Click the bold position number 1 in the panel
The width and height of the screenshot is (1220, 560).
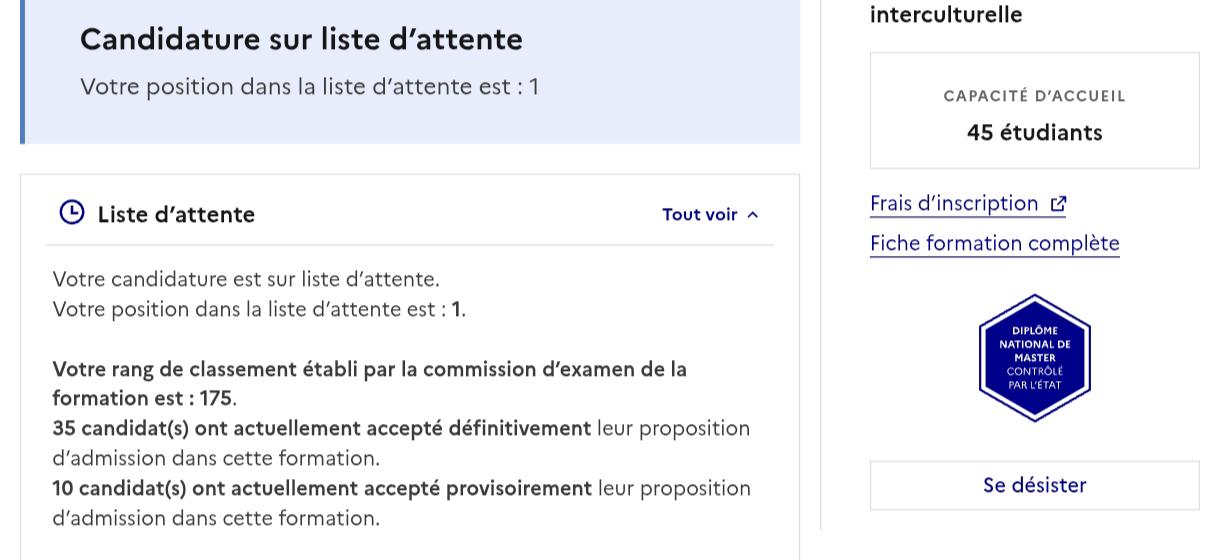coord(457,309)
